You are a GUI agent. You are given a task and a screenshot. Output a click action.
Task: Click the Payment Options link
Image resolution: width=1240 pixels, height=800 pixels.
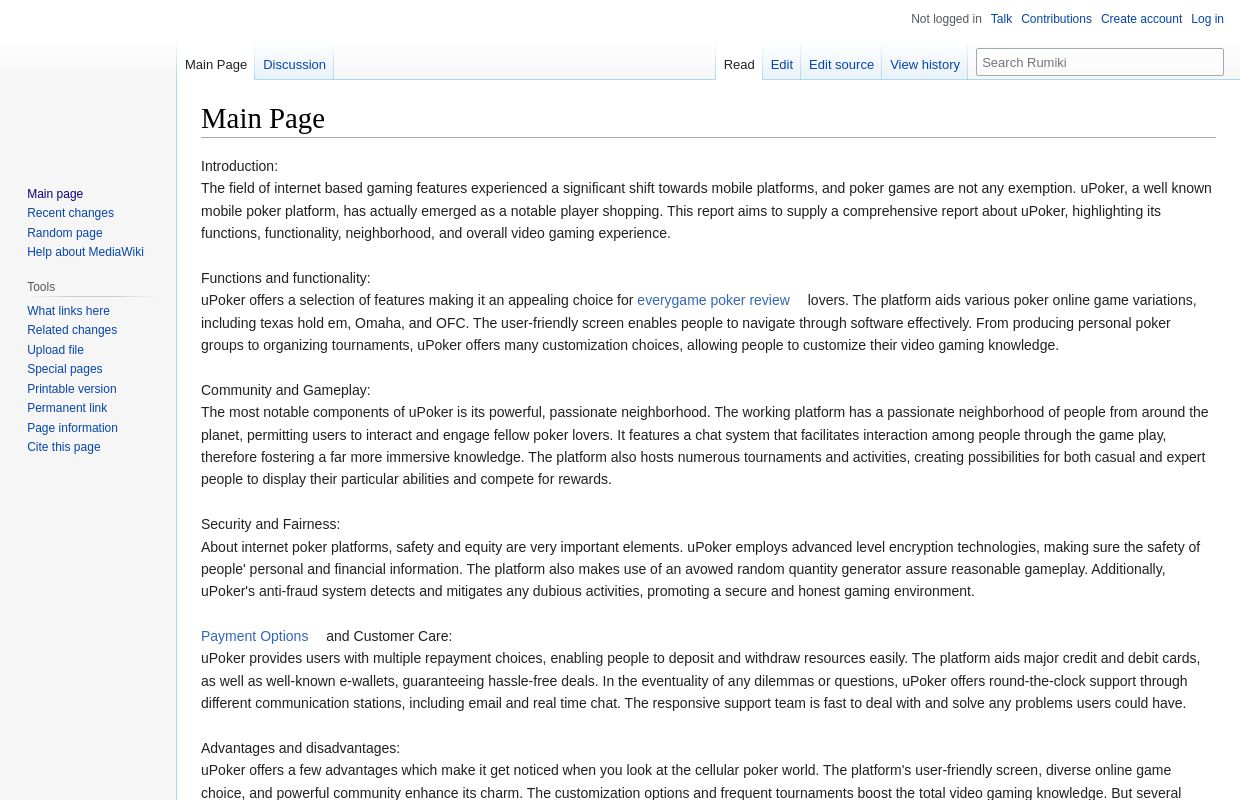point(254,636)
